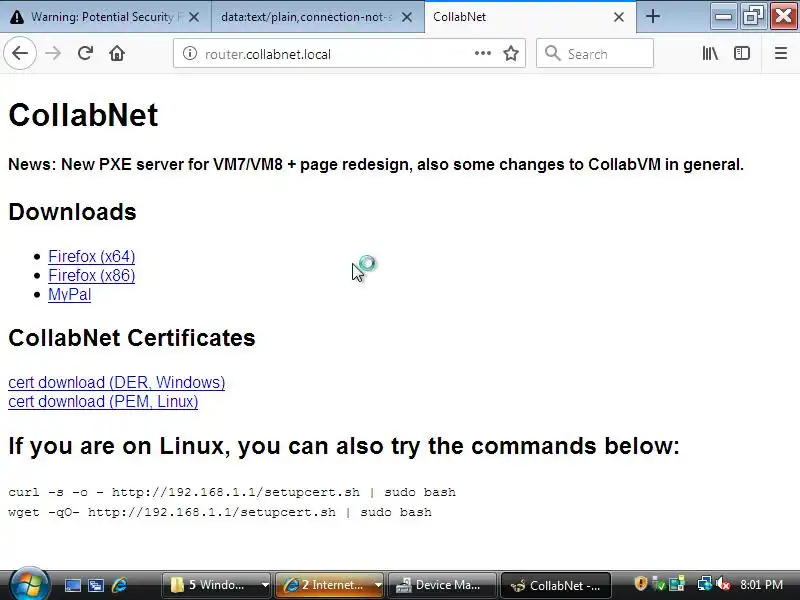Reload the current page

(x=85, y=53)
